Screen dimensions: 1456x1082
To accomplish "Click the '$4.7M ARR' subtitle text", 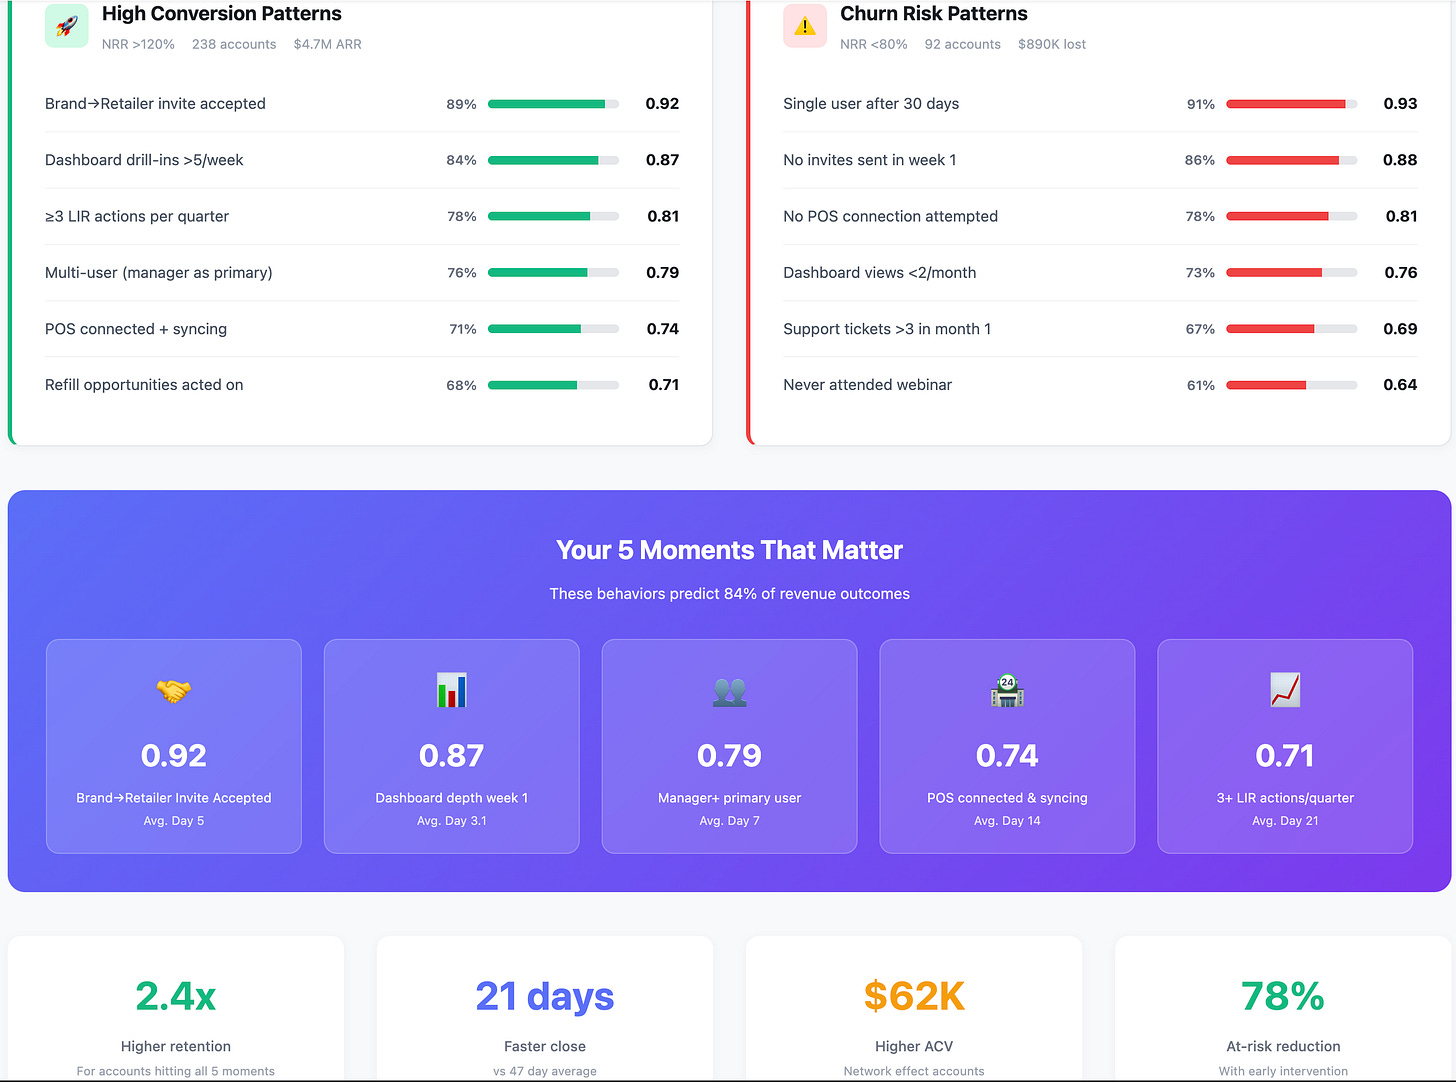I will (328, 44).
